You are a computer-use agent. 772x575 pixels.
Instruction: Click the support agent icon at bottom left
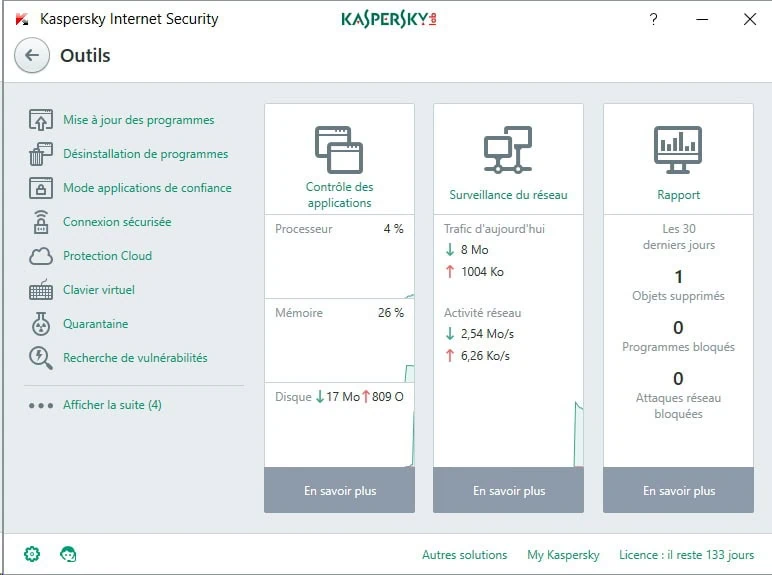pyautogui.click(x=68, y=554)
